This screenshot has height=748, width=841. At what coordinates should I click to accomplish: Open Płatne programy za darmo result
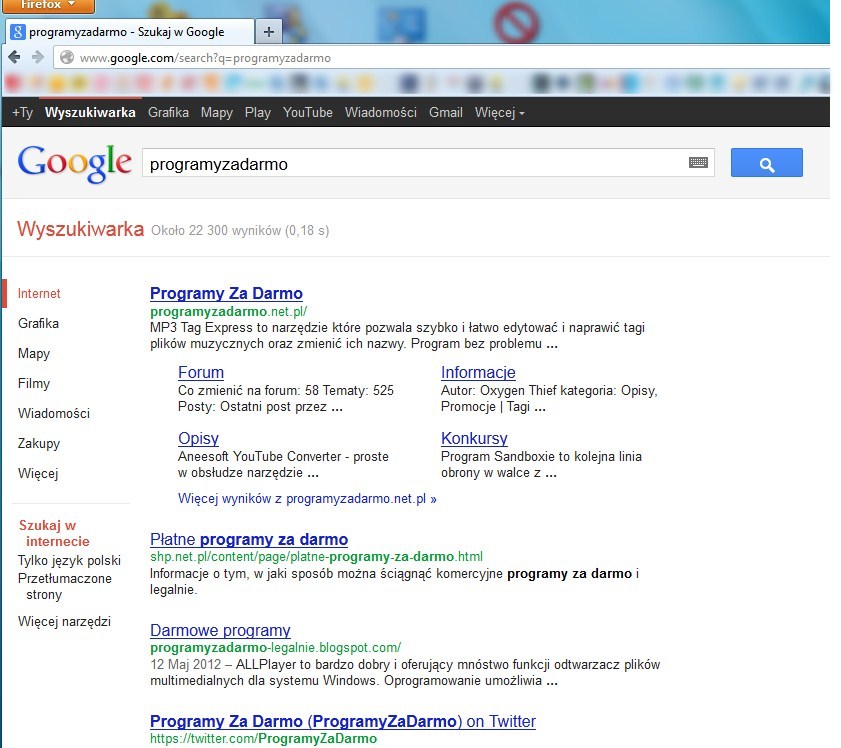click(249, 539)
